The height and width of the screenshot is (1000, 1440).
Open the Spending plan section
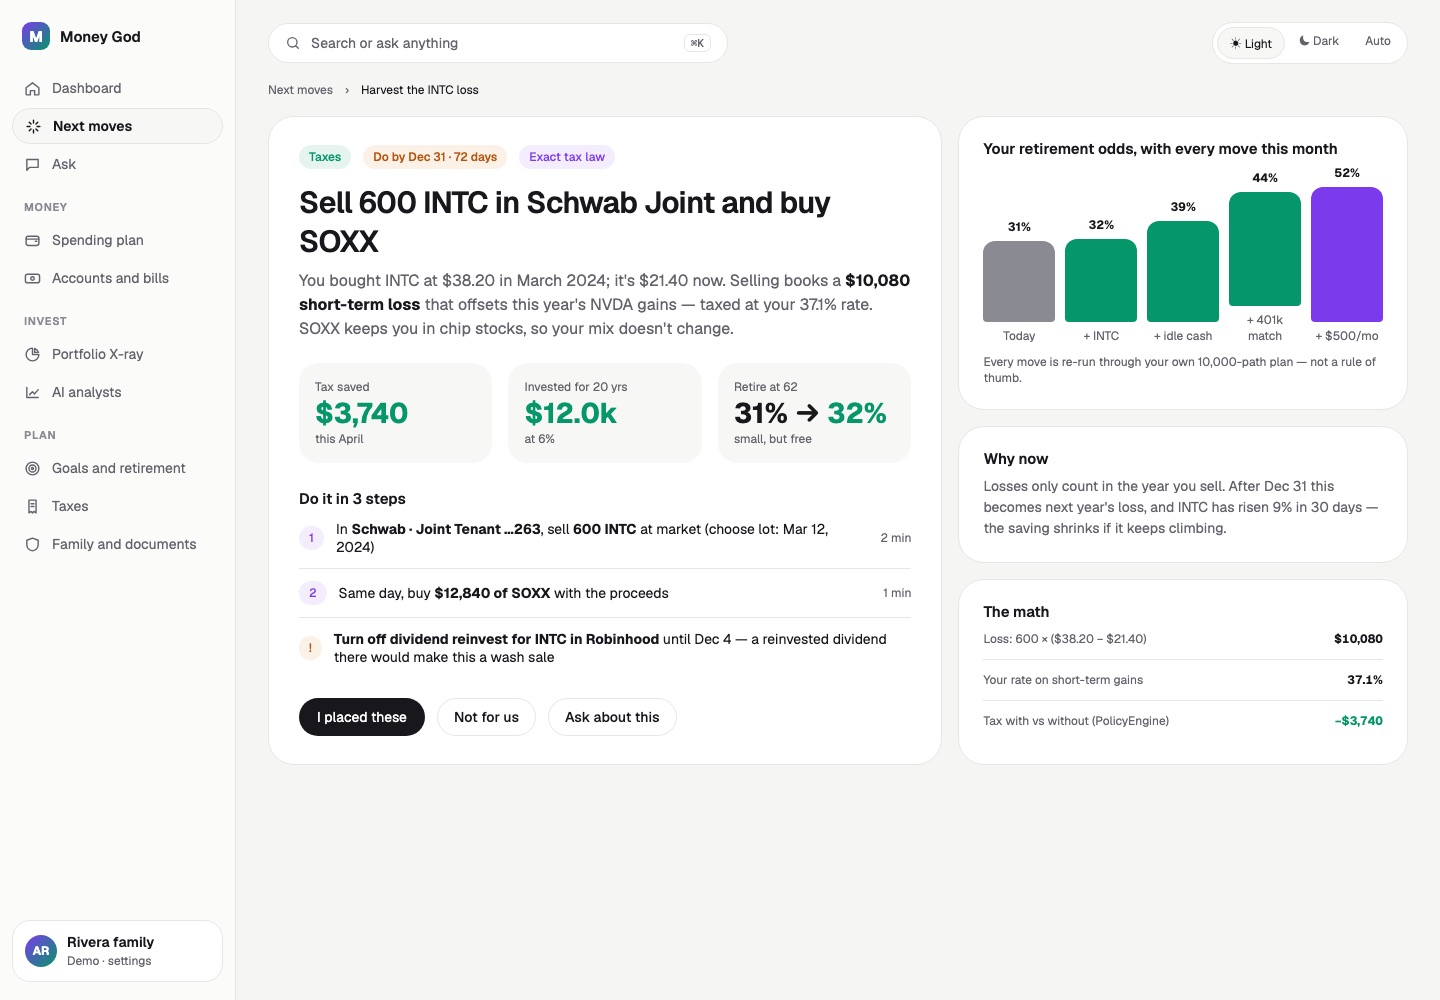click(x=117, y=240)
